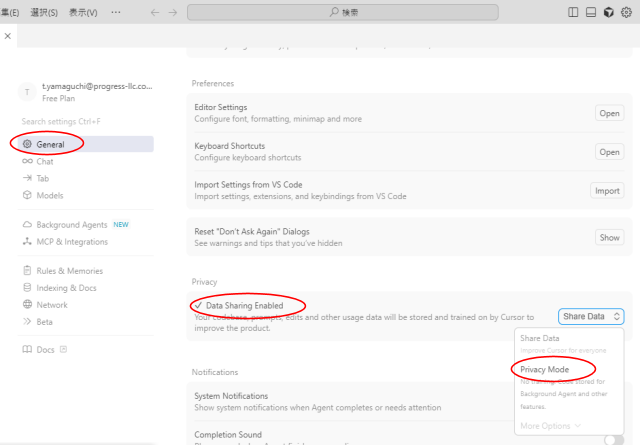Click Import for VS Code settings
Image resolution: width=640 pixels, height=445 pixels.
tap(607, 190)
